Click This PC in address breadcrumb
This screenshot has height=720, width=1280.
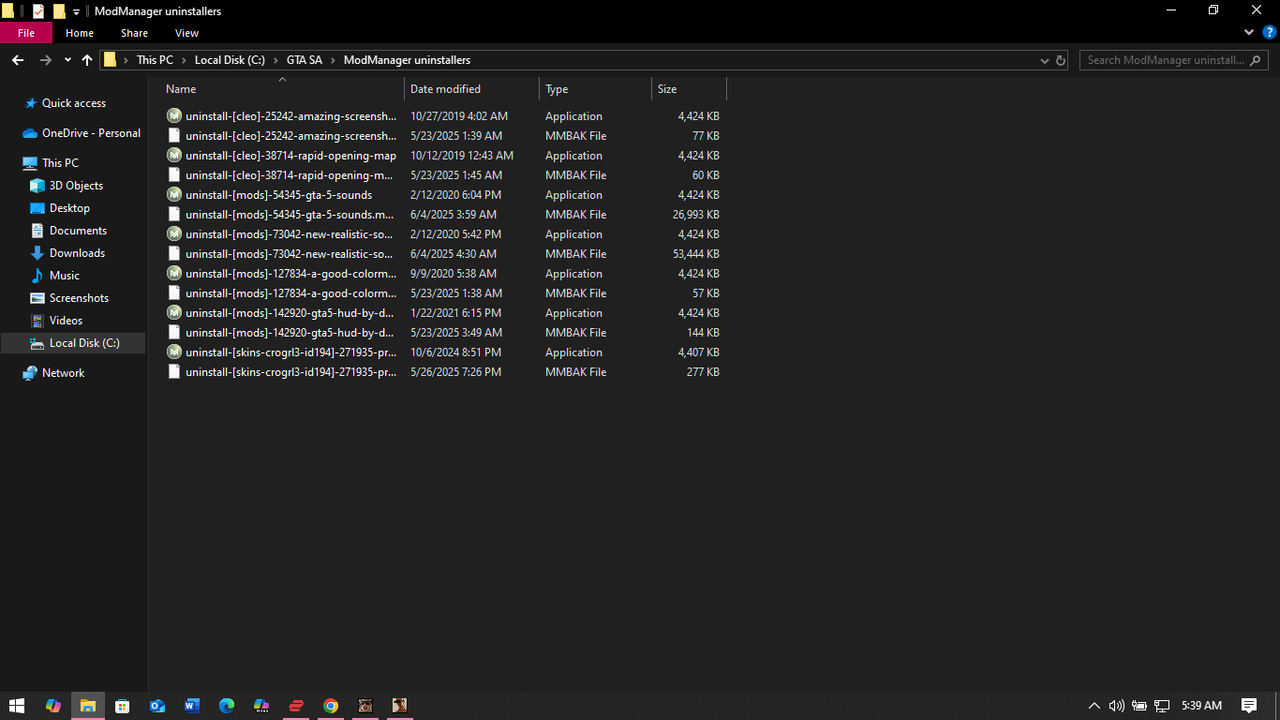tap(155, 60)
